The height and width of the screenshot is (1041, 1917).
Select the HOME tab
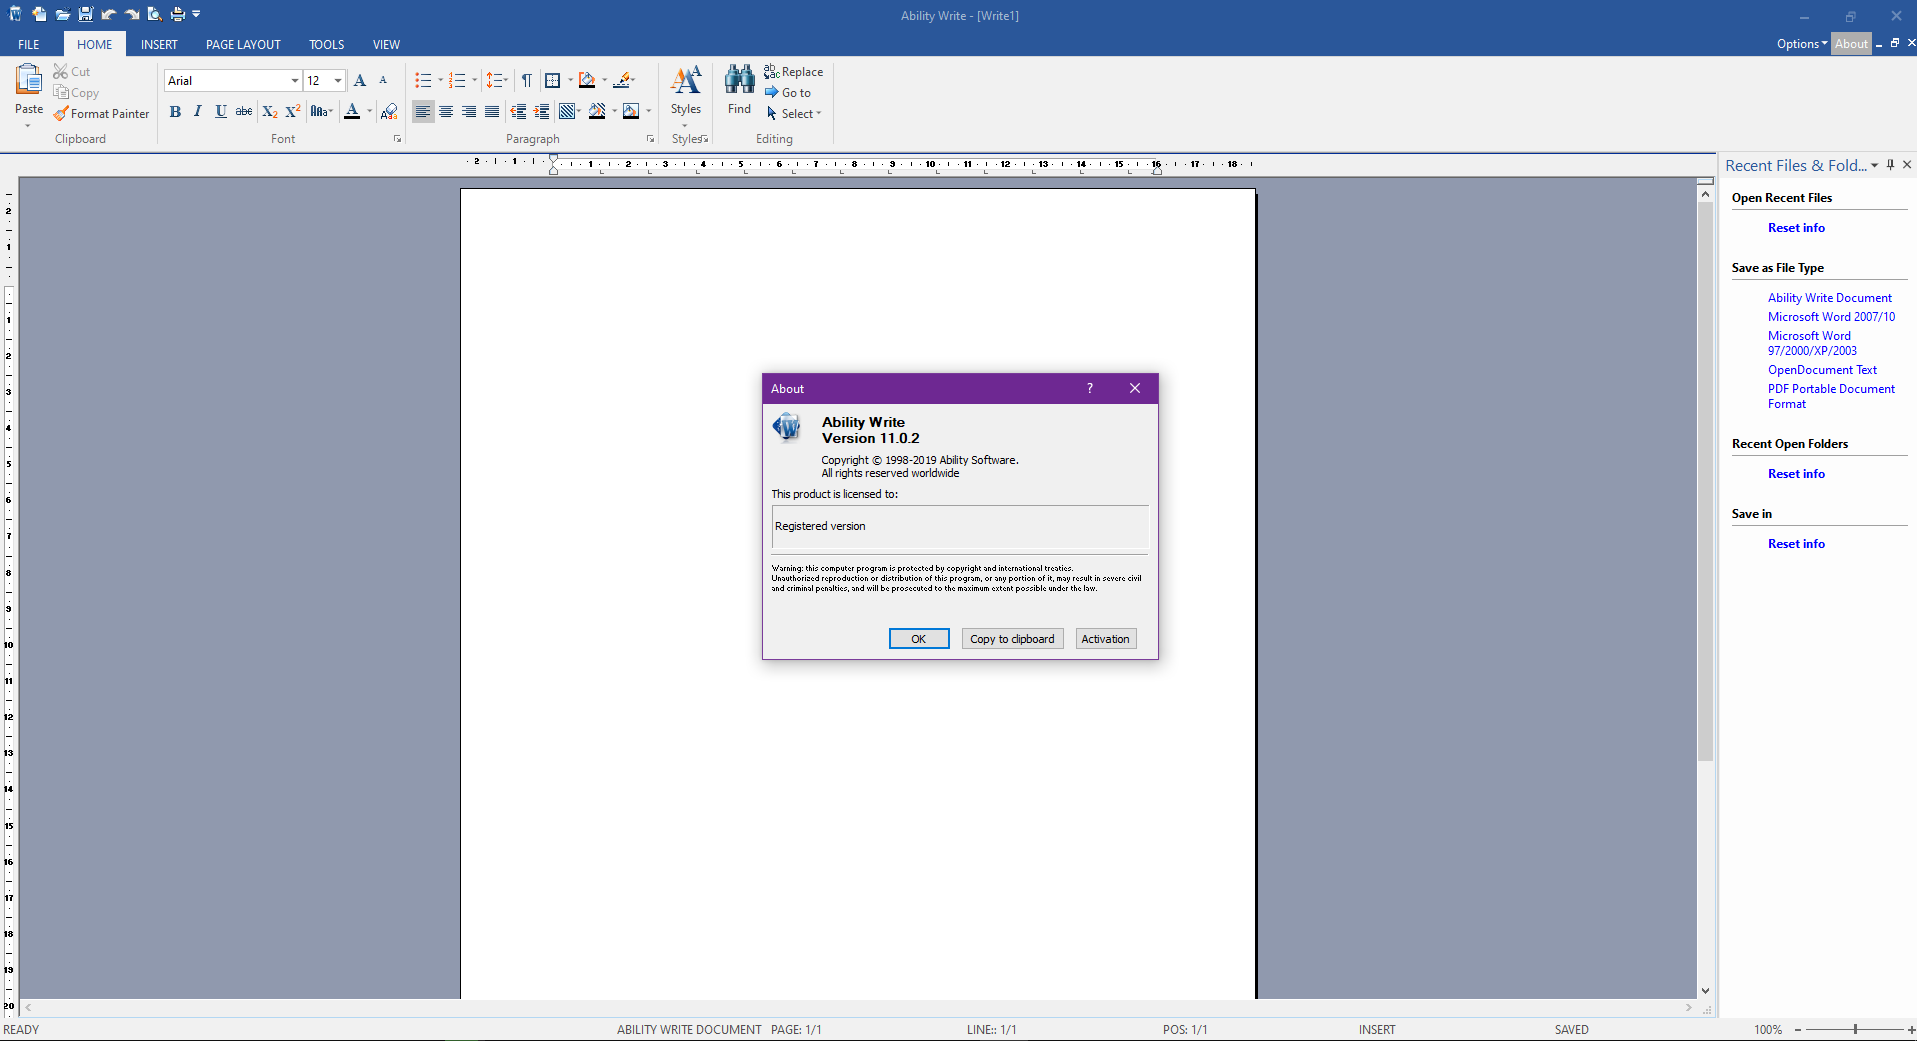(95, 45)
